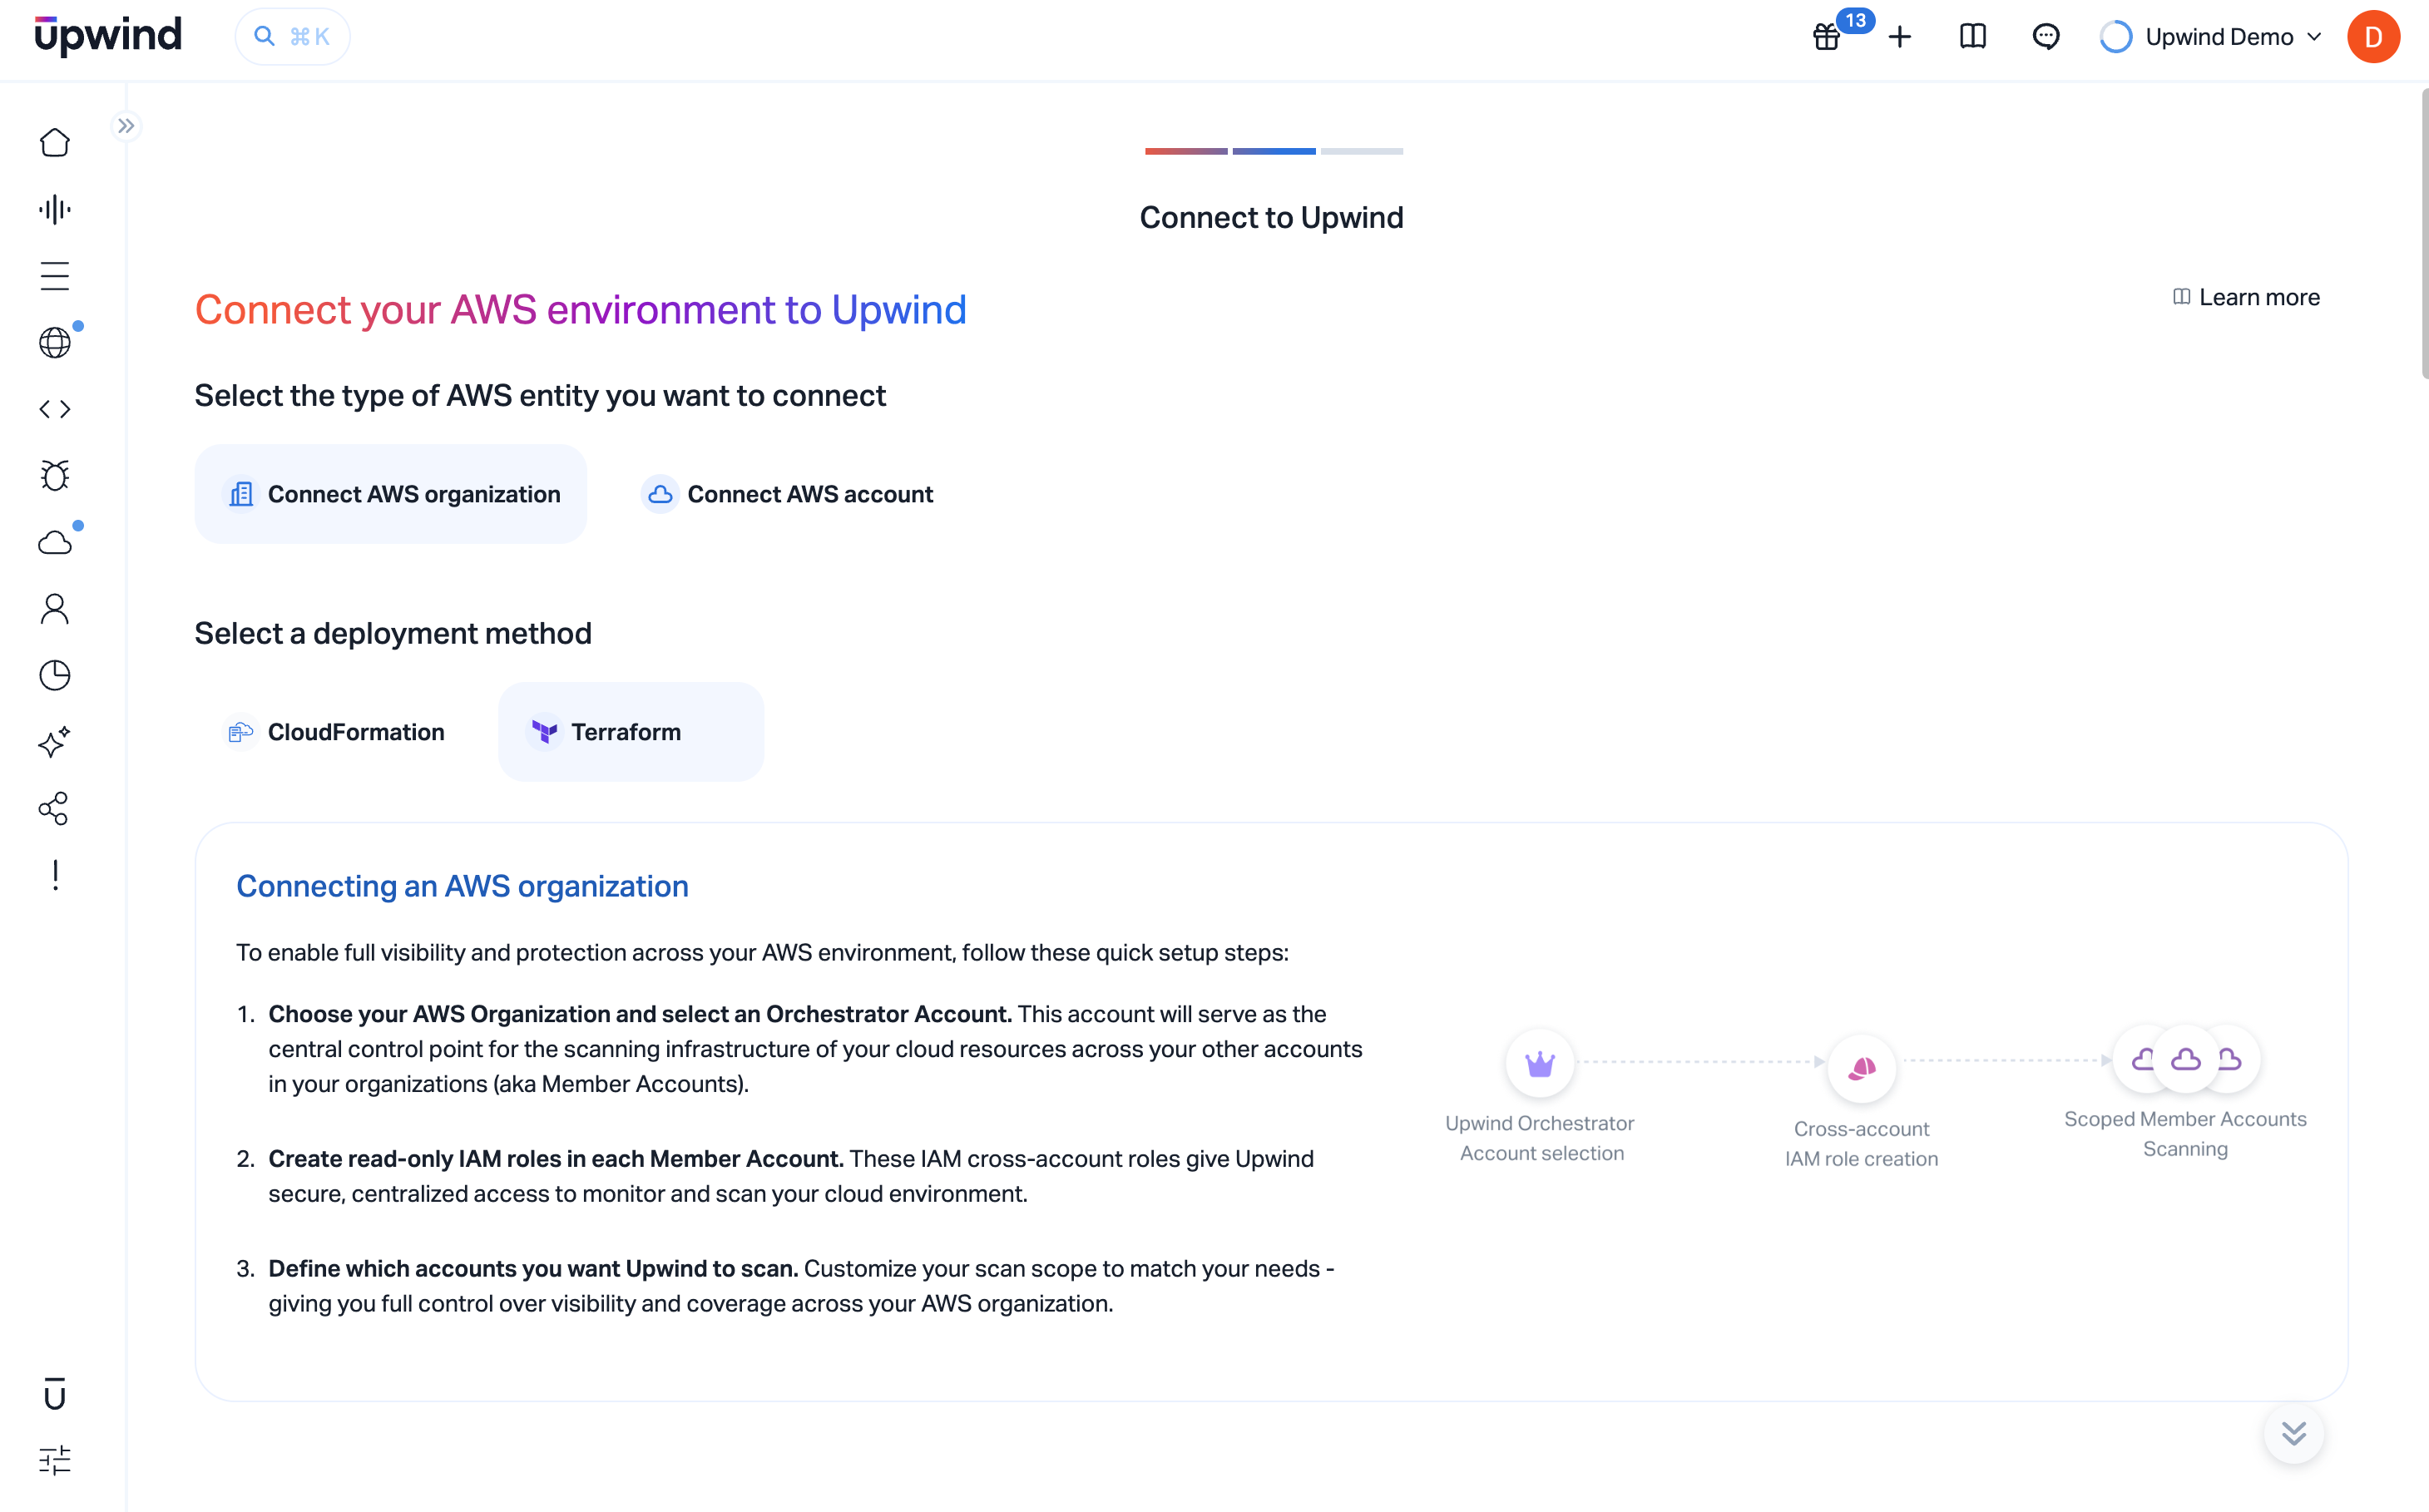Expand the Upwind Demo organization dropdown
Image resolution: width=2429 pixels, height=1512 pixels.
coord(2210,37)
